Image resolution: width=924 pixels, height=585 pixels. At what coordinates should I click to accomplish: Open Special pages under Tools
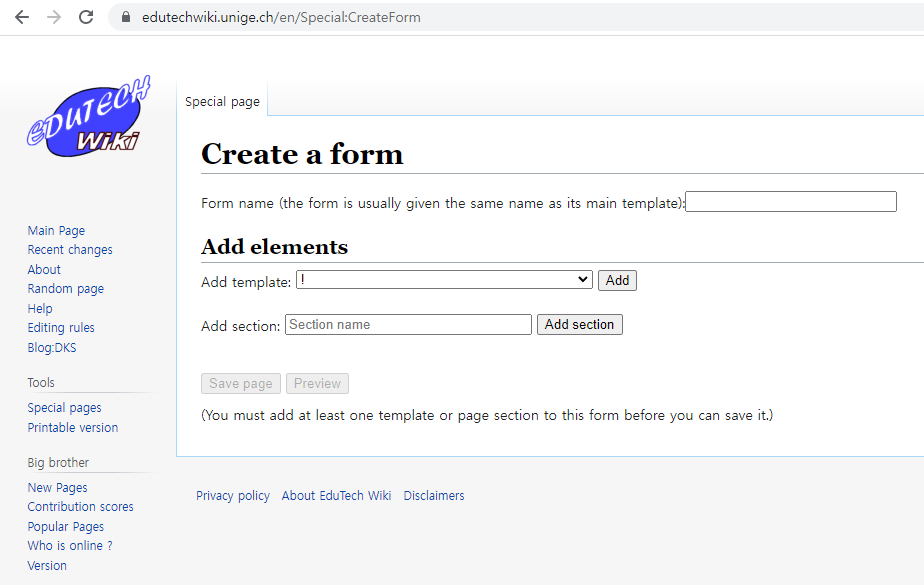(x=64, y=408)
